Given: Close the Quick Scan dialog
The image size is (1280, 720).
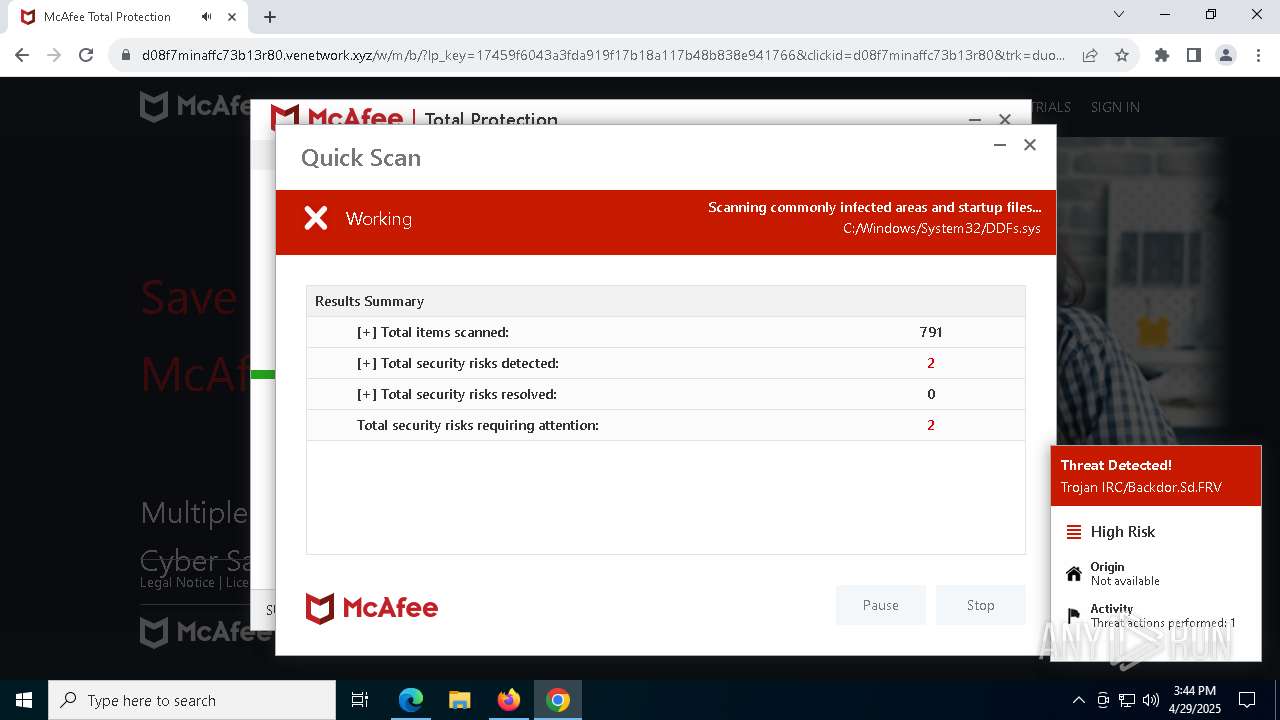Looking at the screenshot, I should pyautogui.click(x=1030, y=145).
